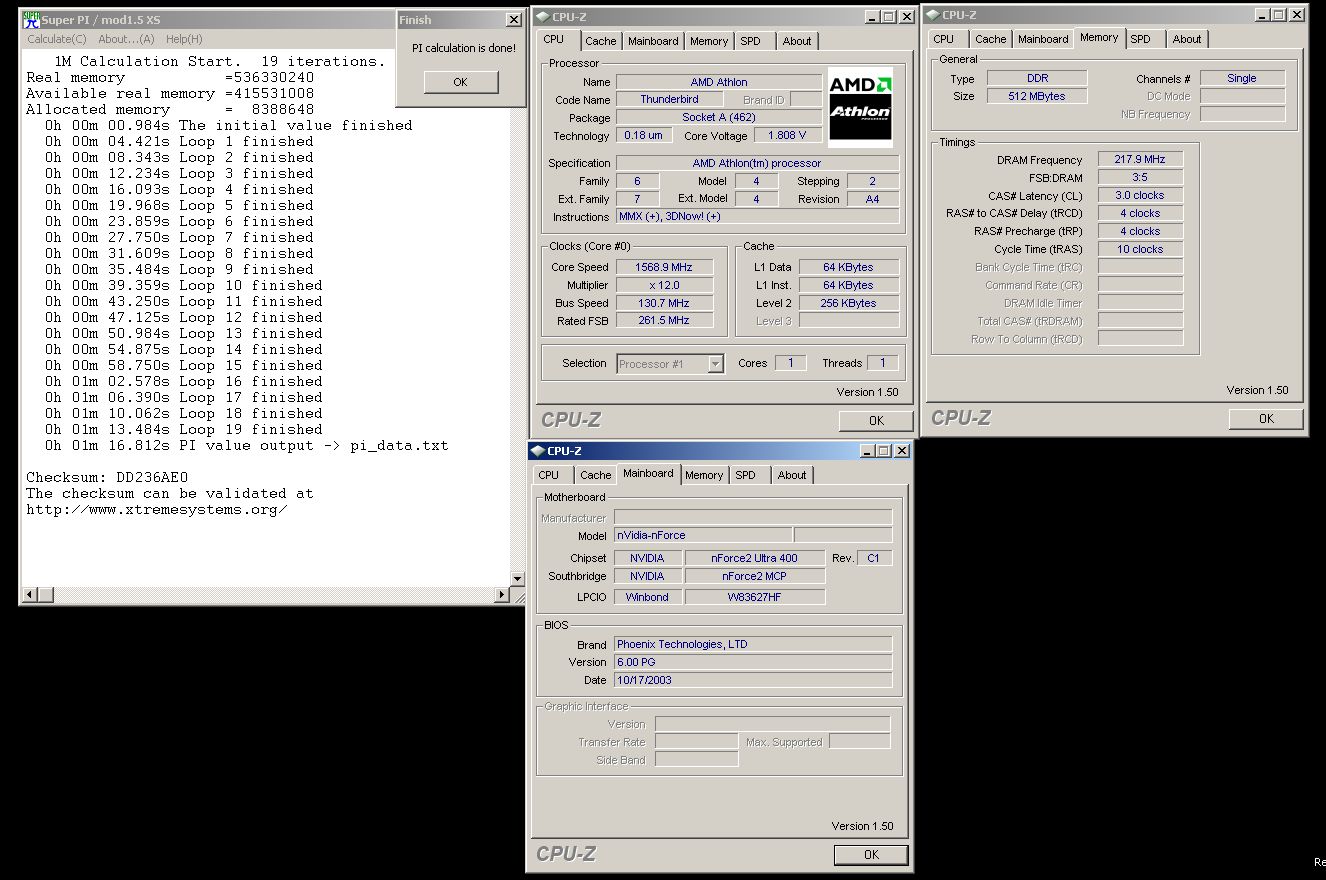The image size is (1326, 880).
Task: Open the Calculate(C) menu in Super PI
Action: point(57,39)
